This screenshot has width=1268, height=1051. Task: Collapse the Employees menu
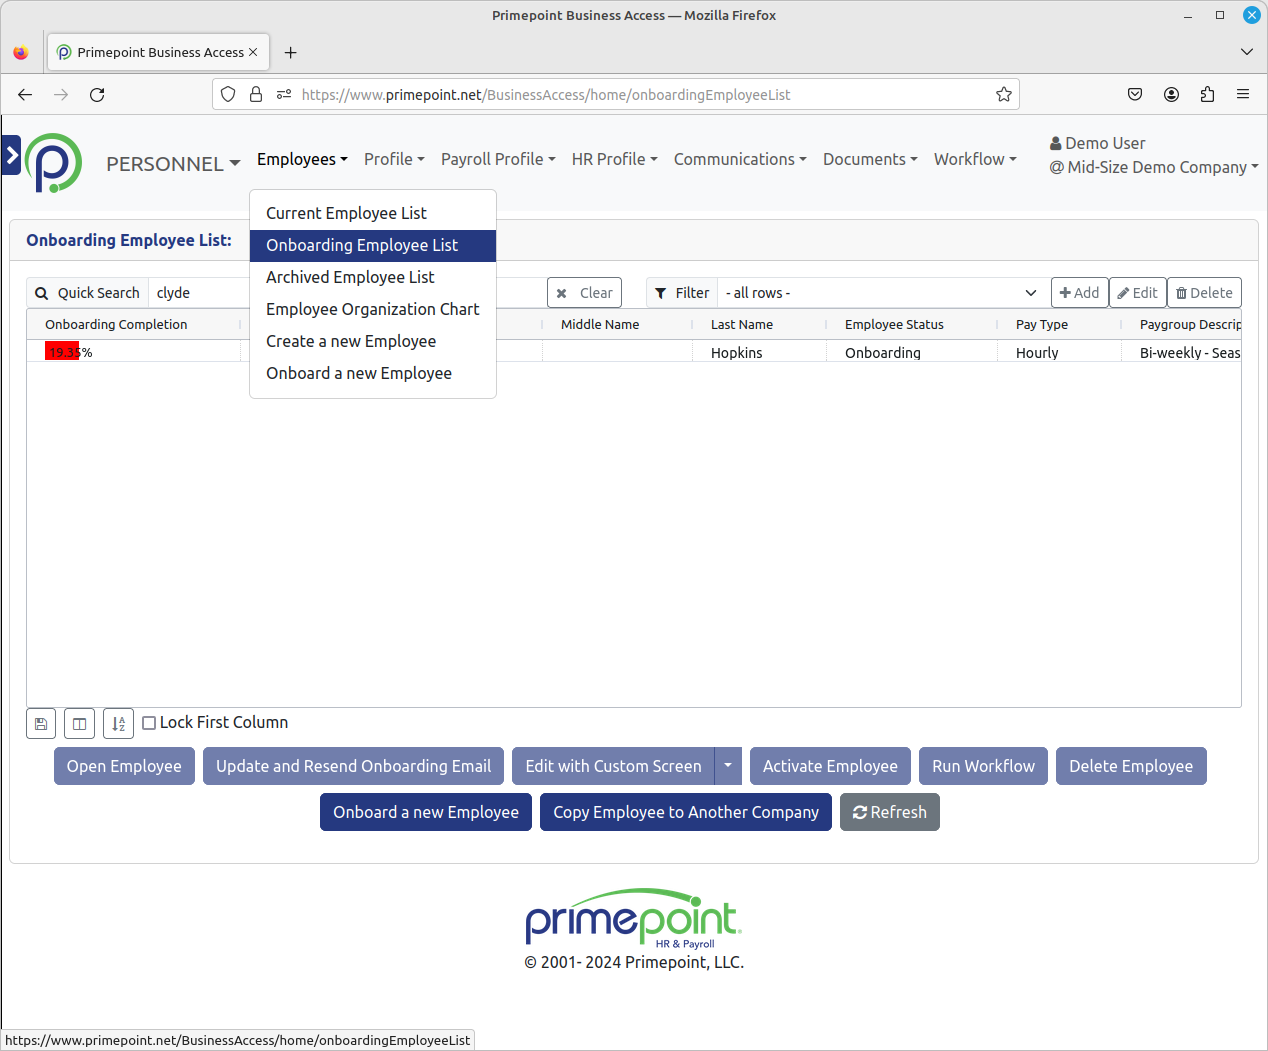point(302,159)
